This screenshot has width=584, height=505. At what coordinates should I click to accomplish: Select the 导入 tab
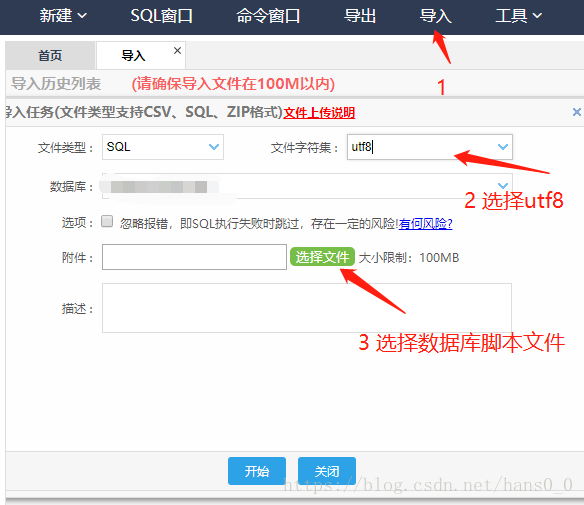(133, 55)
